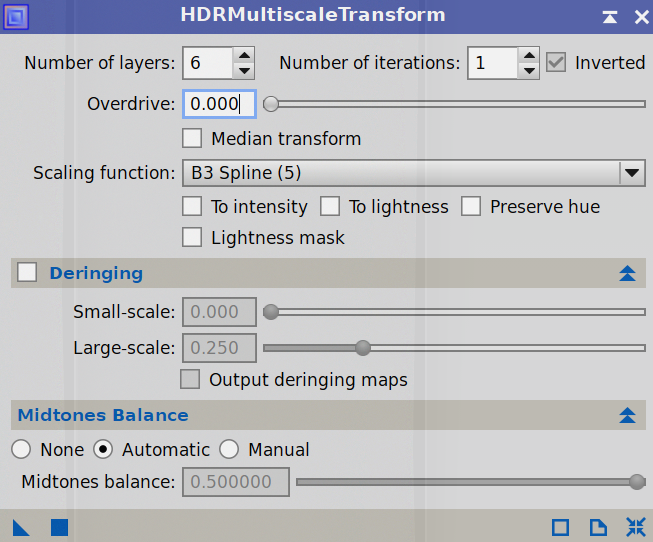This screenshot has height=542, width=653.
Task: Click the Overdrive slider track
Action: point(460,103)
